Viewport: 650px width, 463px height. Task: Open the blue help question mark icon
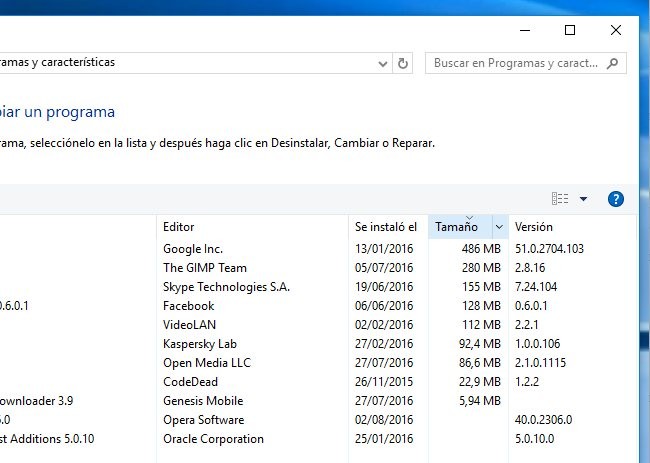(616, 199)
